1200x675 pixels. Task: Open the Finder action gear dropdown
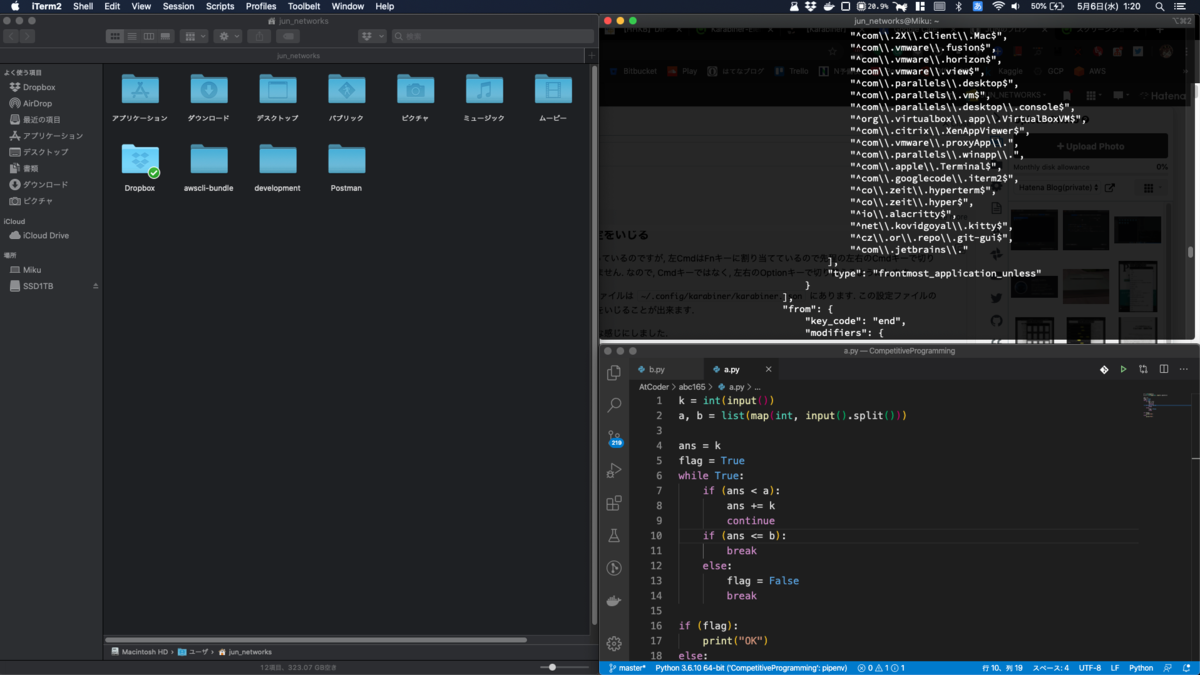pyautogui.click(x=228, y=36)
